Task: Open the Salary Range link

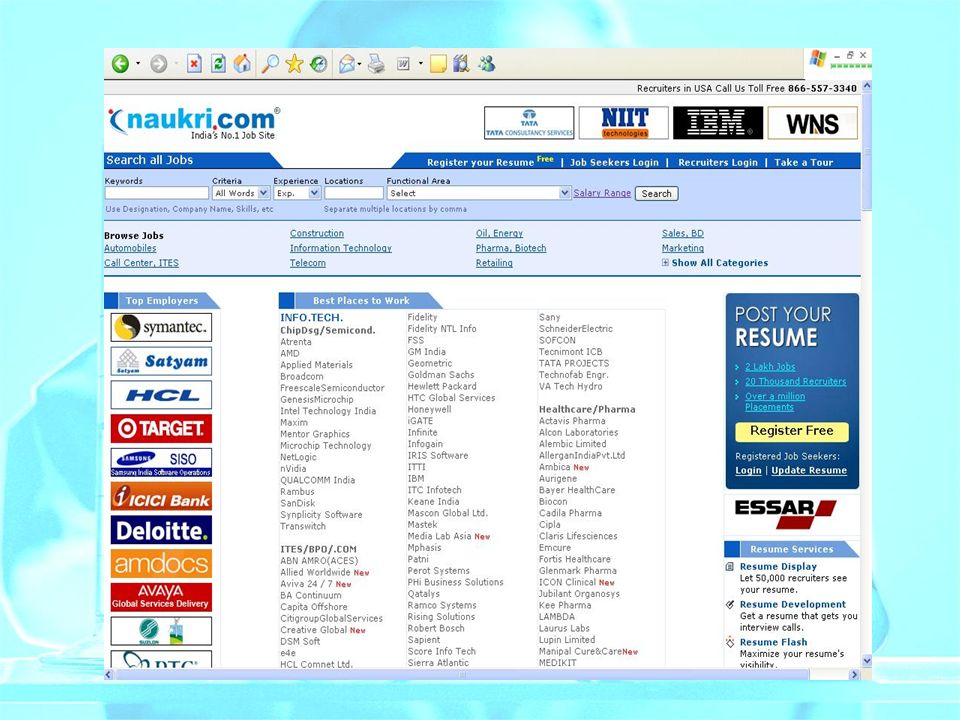Action: click(602, 193)
